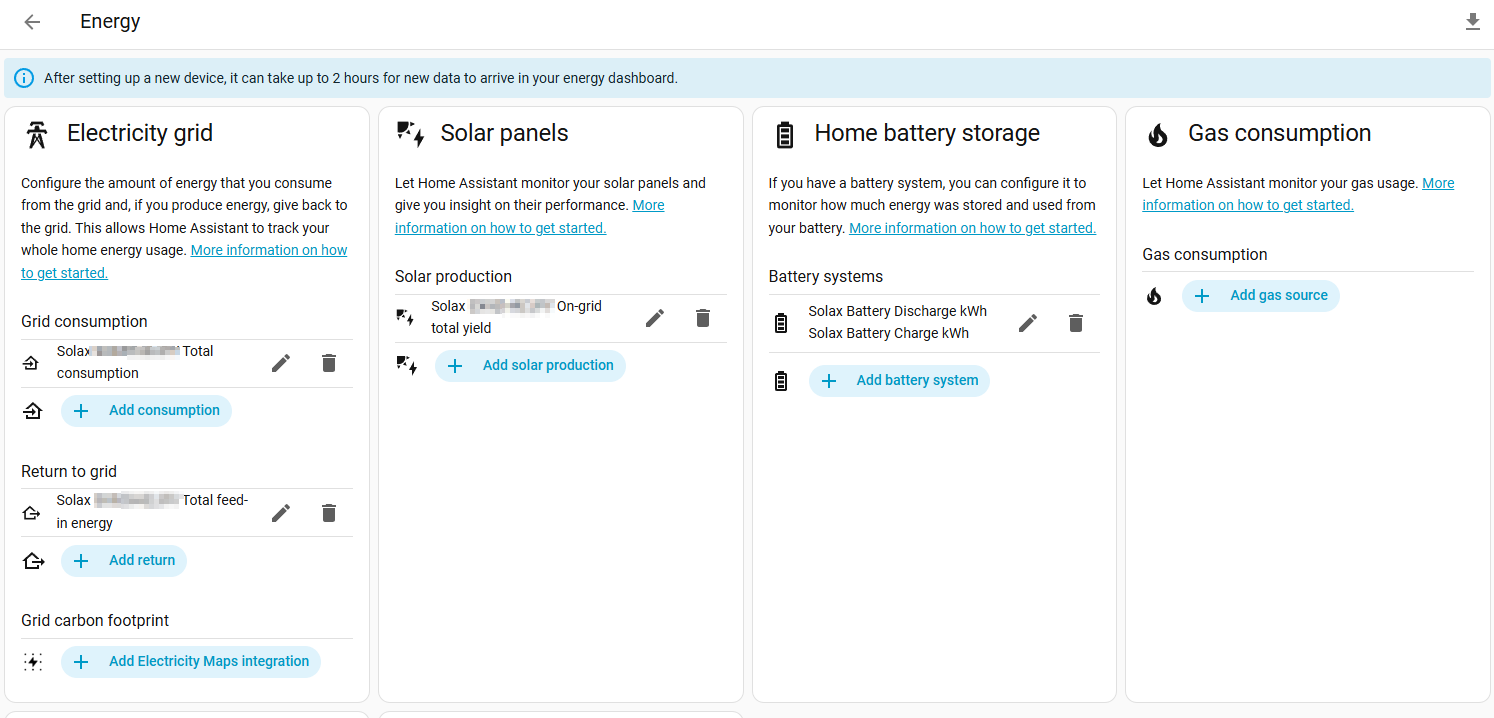Screen dimensions: 1494x718
Task: Click Add solar production
Action: click(530, 366)
